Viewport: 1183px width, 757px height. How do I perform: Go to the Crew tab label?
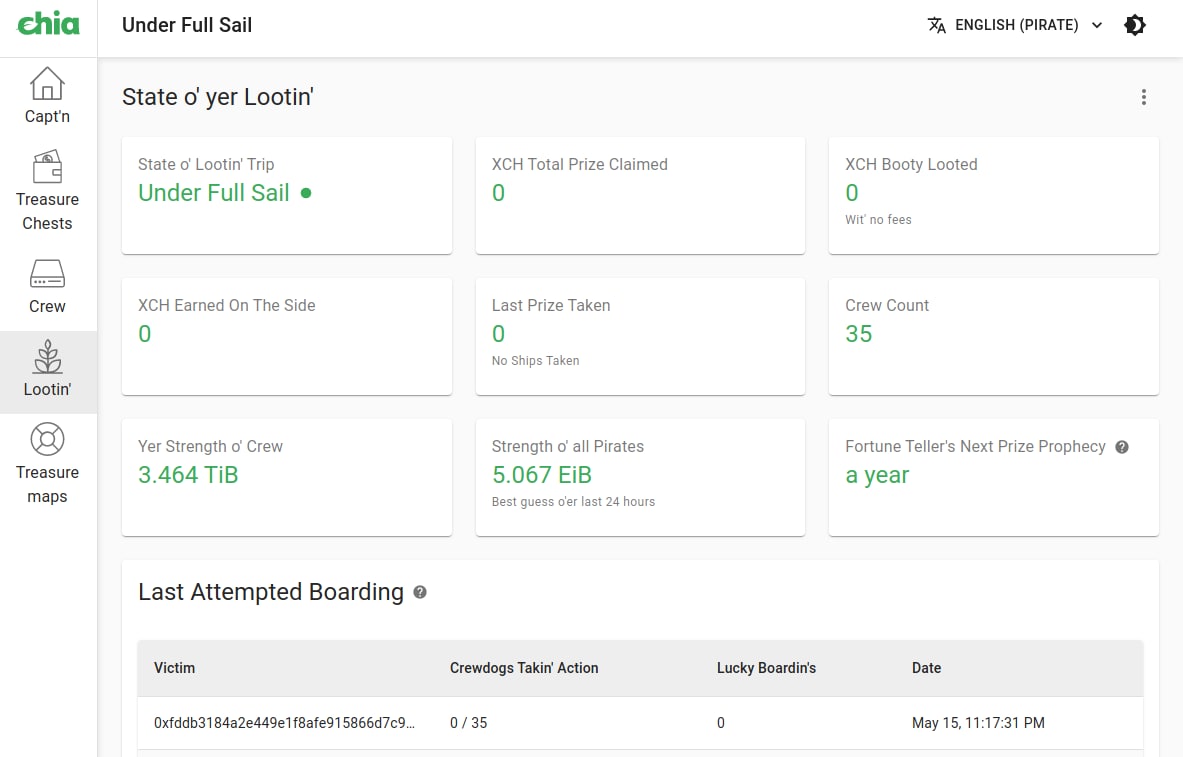point(48,306)
